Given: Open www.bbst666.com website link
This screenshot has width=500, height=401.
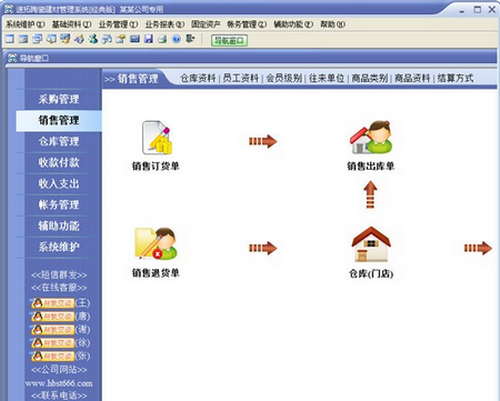Looking at the screenshot, I should pos(59,383).
